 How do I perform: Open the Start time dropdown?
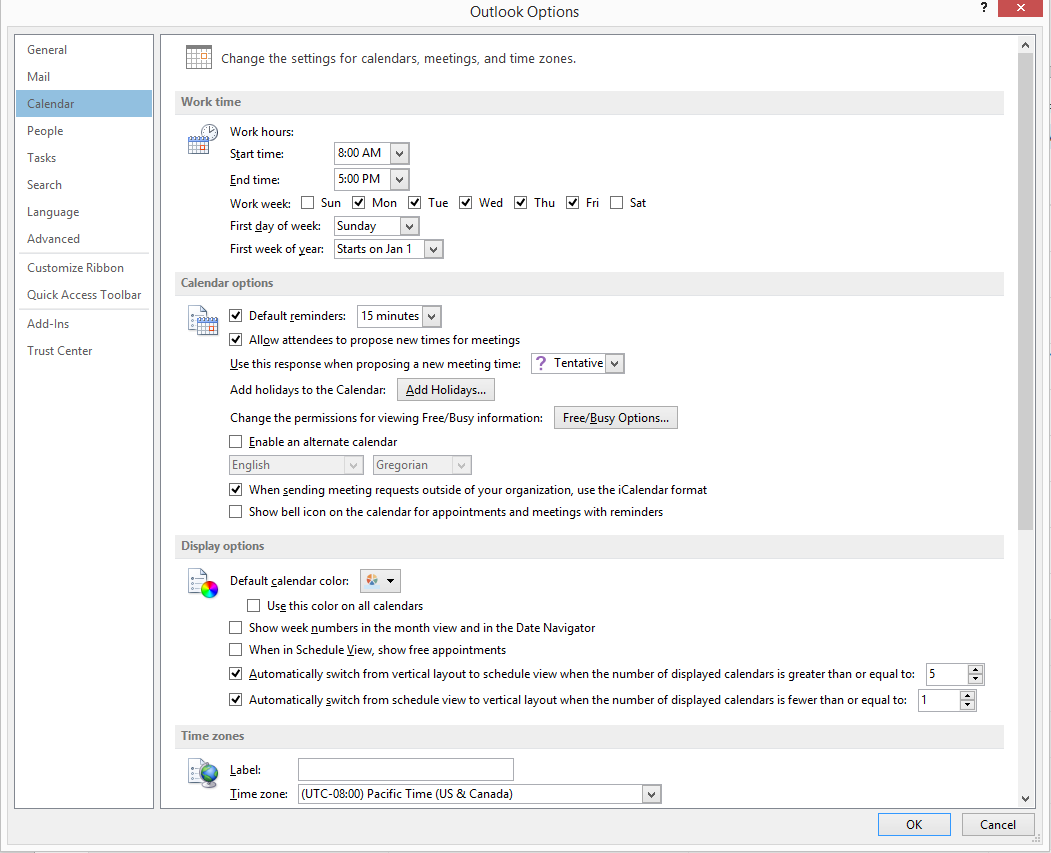pyautogui.click(x=399, y=154)
